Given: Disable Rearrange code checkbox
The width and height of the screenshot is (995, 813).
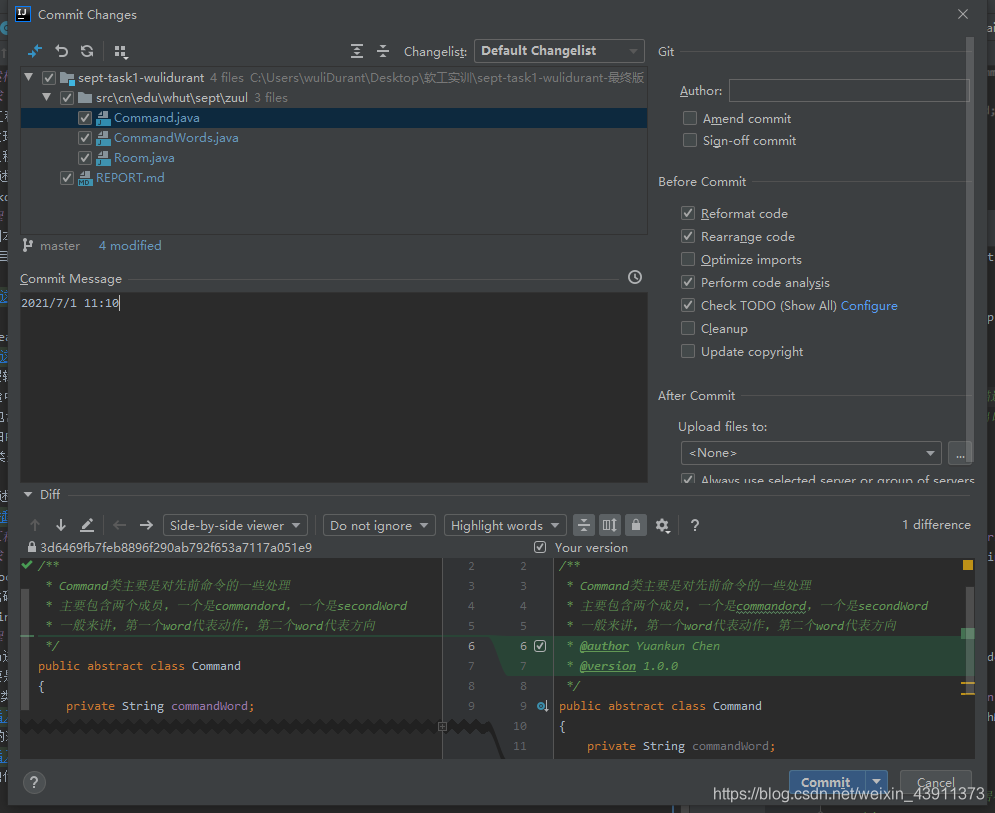Looking at the screenshot, I should [x=688, y=236].
